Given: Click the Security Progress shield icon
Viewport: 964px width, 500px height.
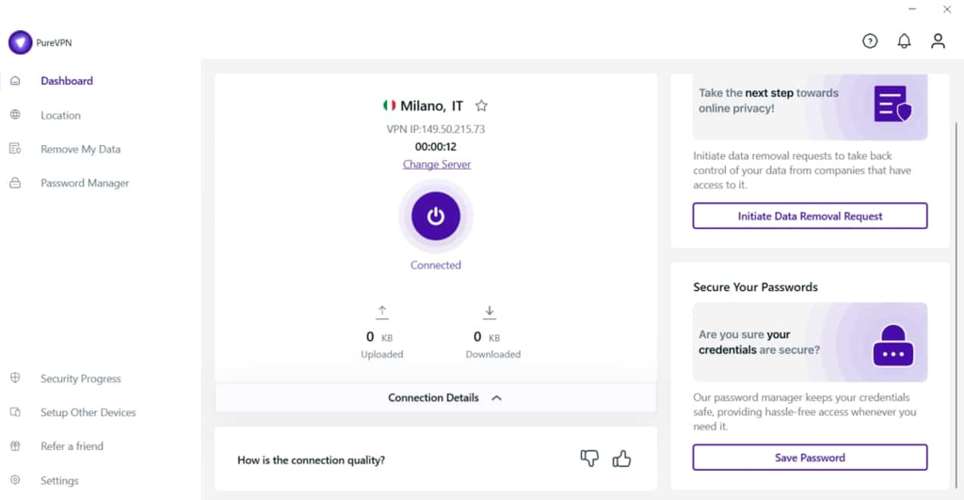Looking at the screenshot, I should (x=15, y=379).
